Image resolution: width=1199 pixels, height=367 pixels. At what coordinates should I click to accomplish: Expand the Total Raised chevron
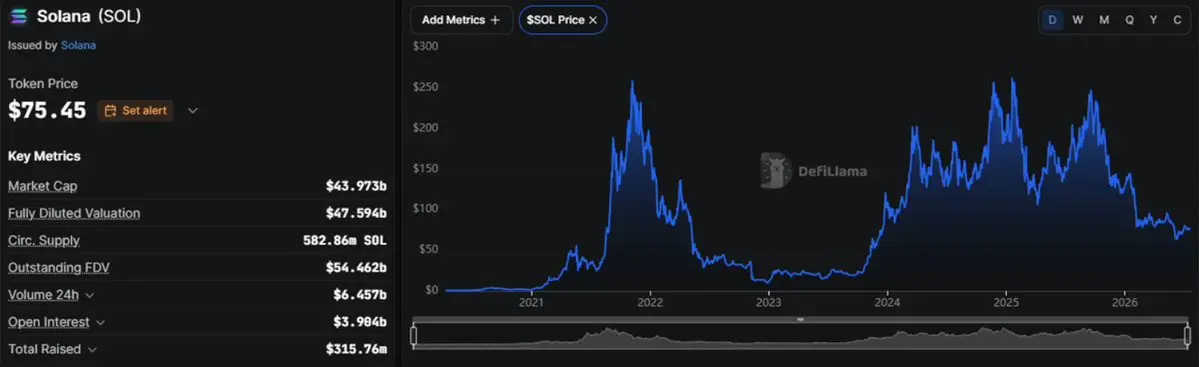93,350
